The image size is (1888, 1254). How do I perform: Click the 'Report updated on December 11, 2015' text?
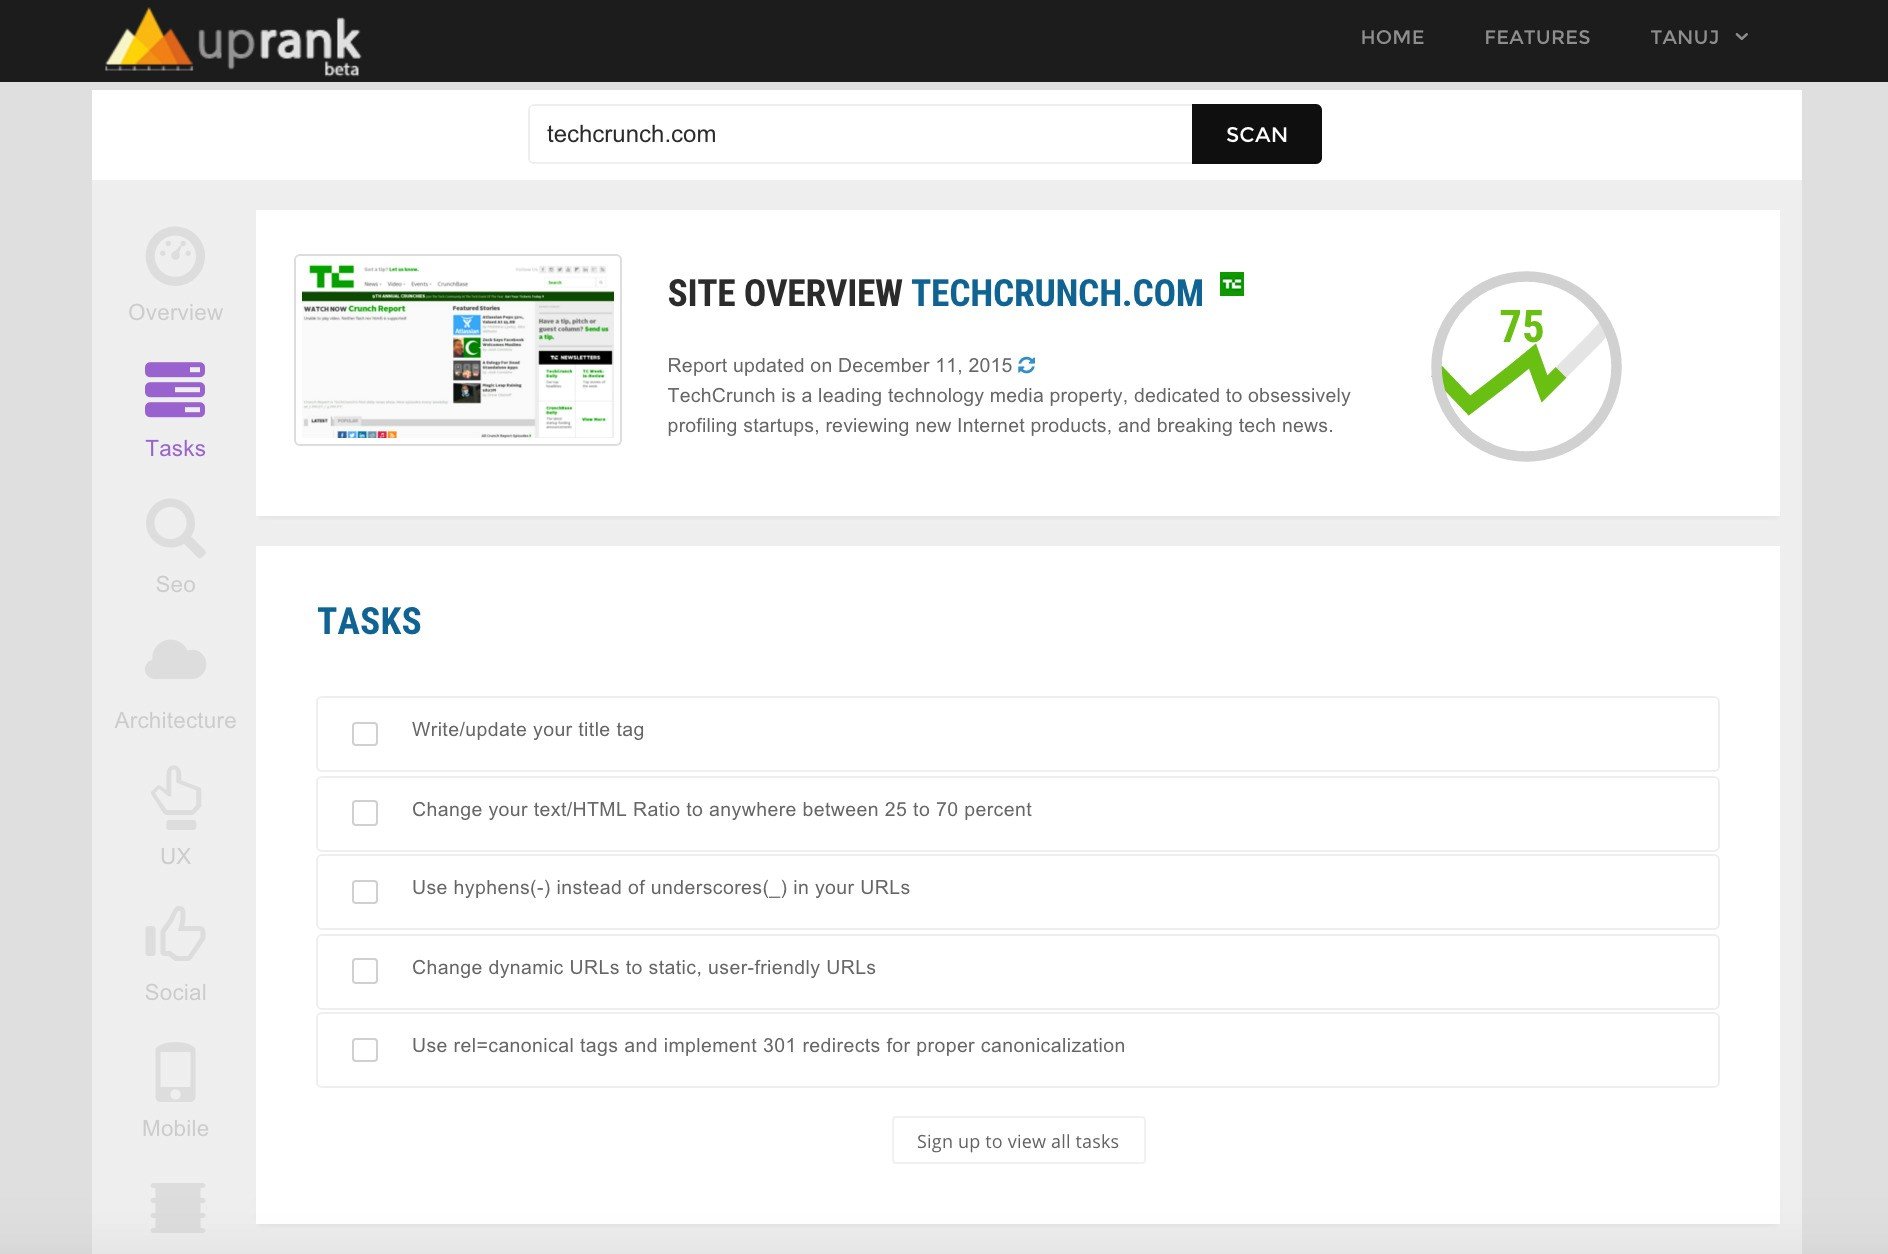tap(840, 365)
